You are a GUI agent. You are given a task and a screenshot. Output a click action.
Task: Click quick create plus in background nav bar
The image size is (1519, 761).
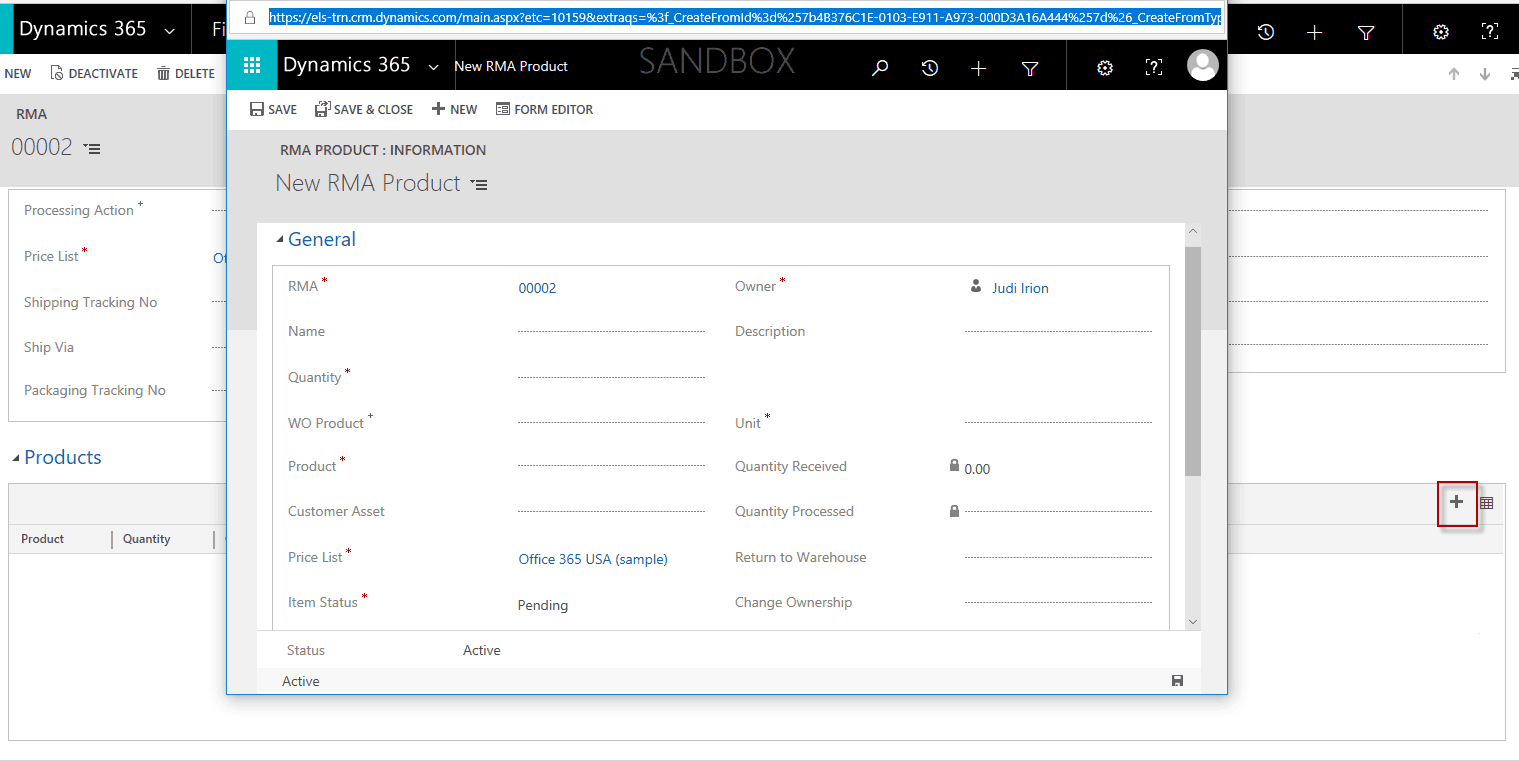pos(1315,32)
